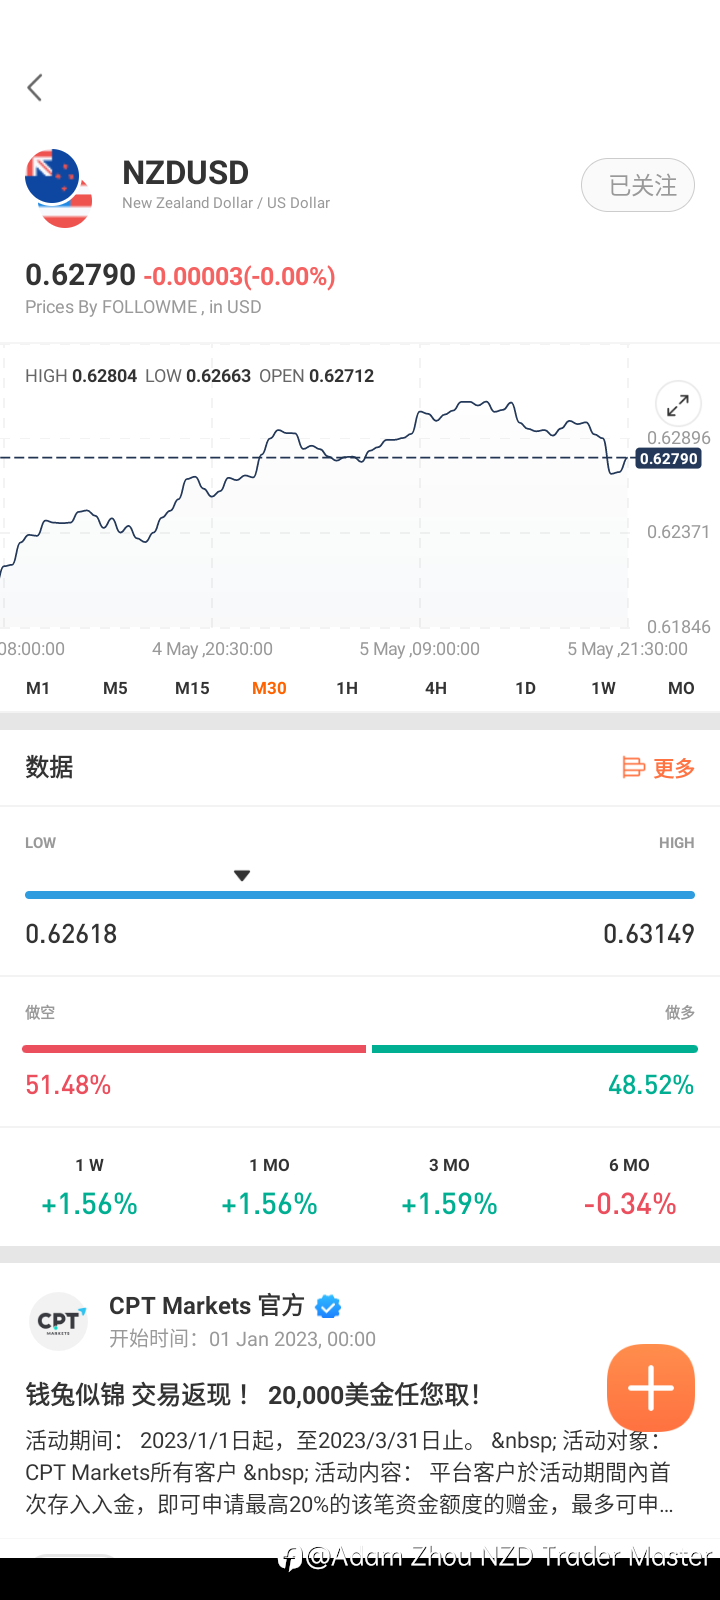Select the MO monthly timeframe

(681, 688)
